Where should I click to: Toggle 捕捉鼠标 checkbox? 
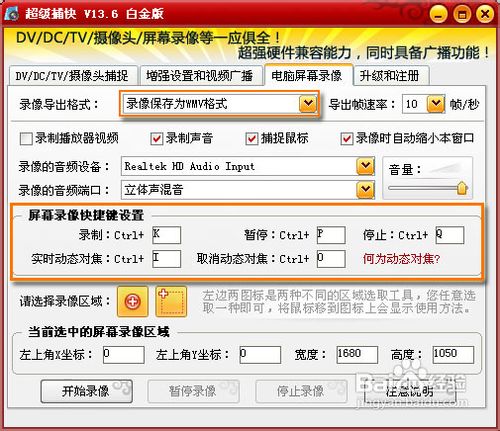pyautogui.click(x=252, y=139)
